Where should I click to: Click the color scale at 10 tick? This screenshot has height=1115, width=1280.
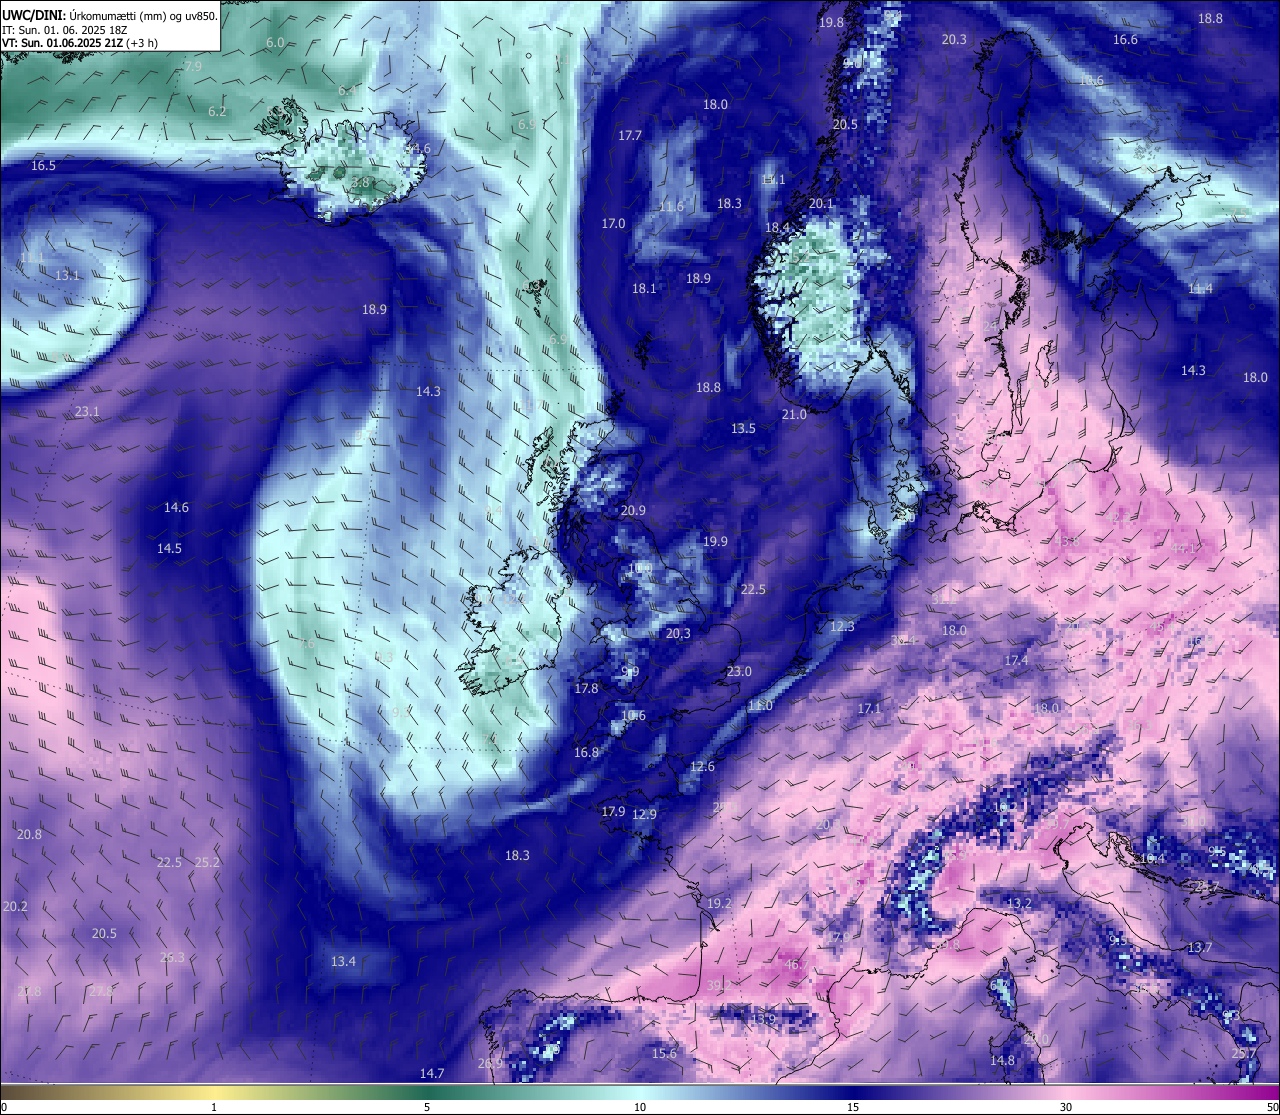[640, 1107]
